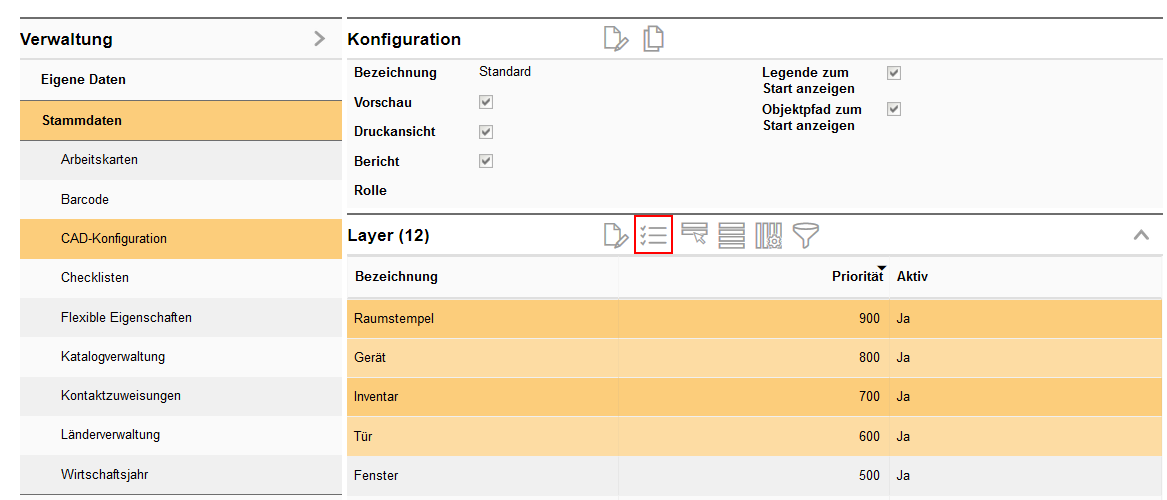Screen dimensions: 1167x500
Task: Open column settings with gear icon
Action: 768,236
